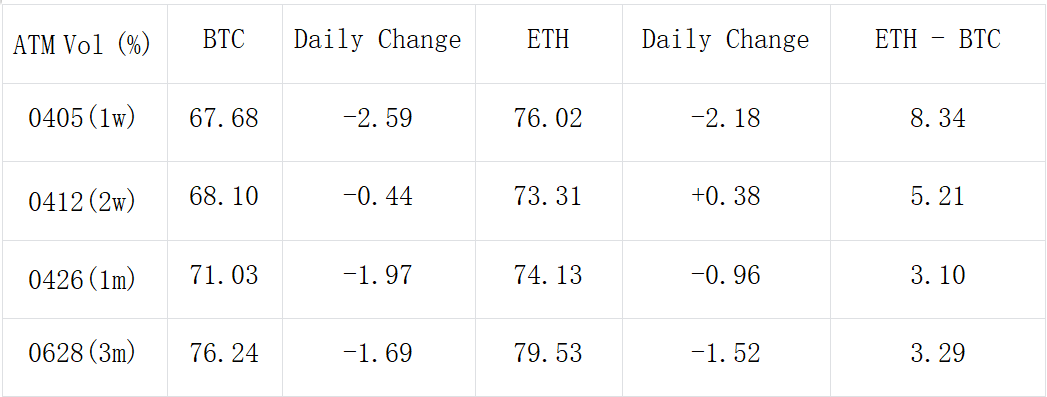
Task: Select the spread value 8.34
Action: (937, 119)
